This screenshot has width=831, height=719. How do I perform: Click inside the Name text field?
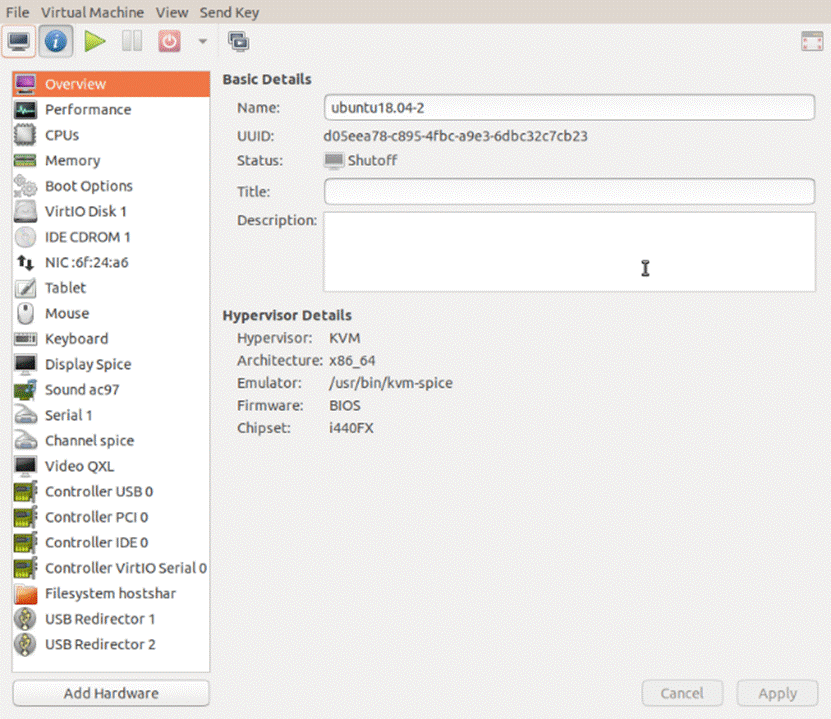click(568, 107)
